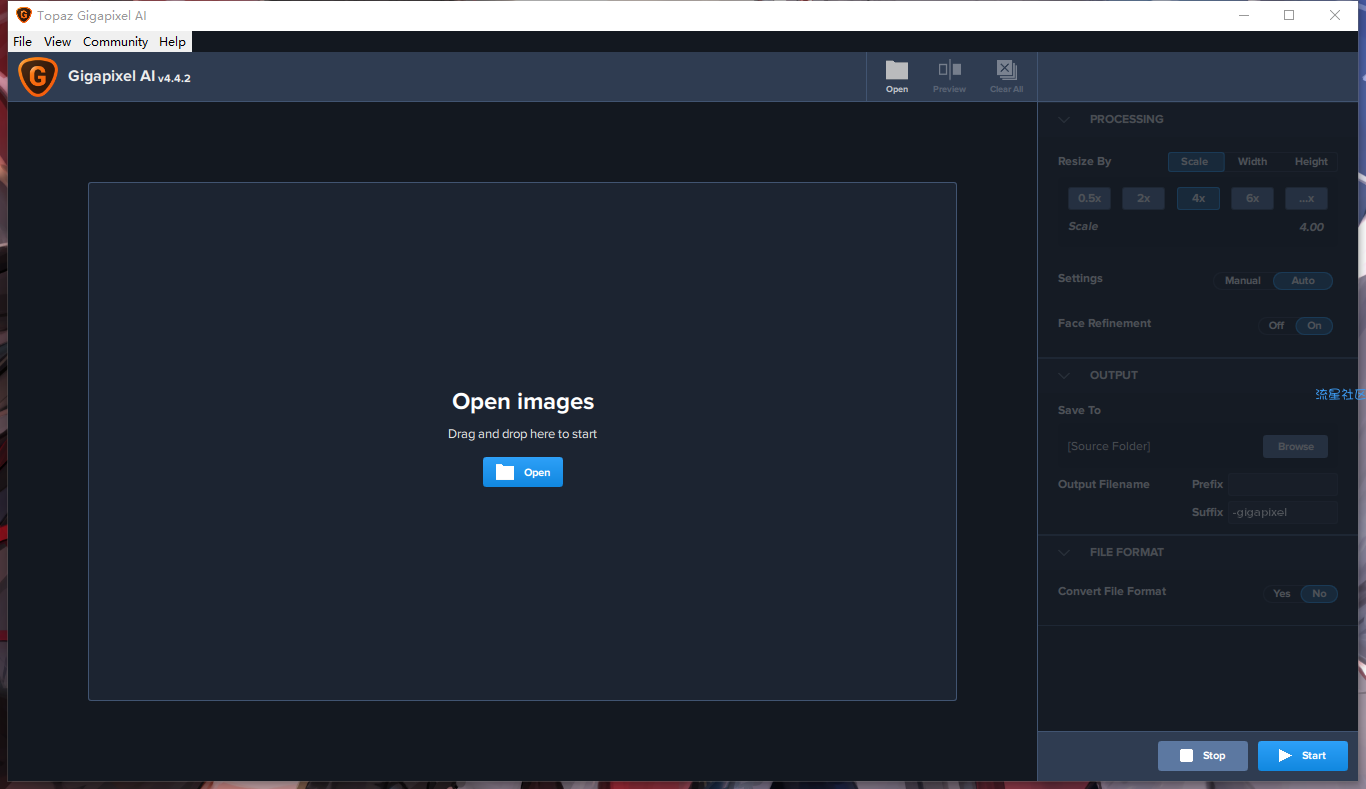This screenshot has height=789, width=1366.
Task: Click the Clear All toolbar icon
Action: [x=1006, y=76]
